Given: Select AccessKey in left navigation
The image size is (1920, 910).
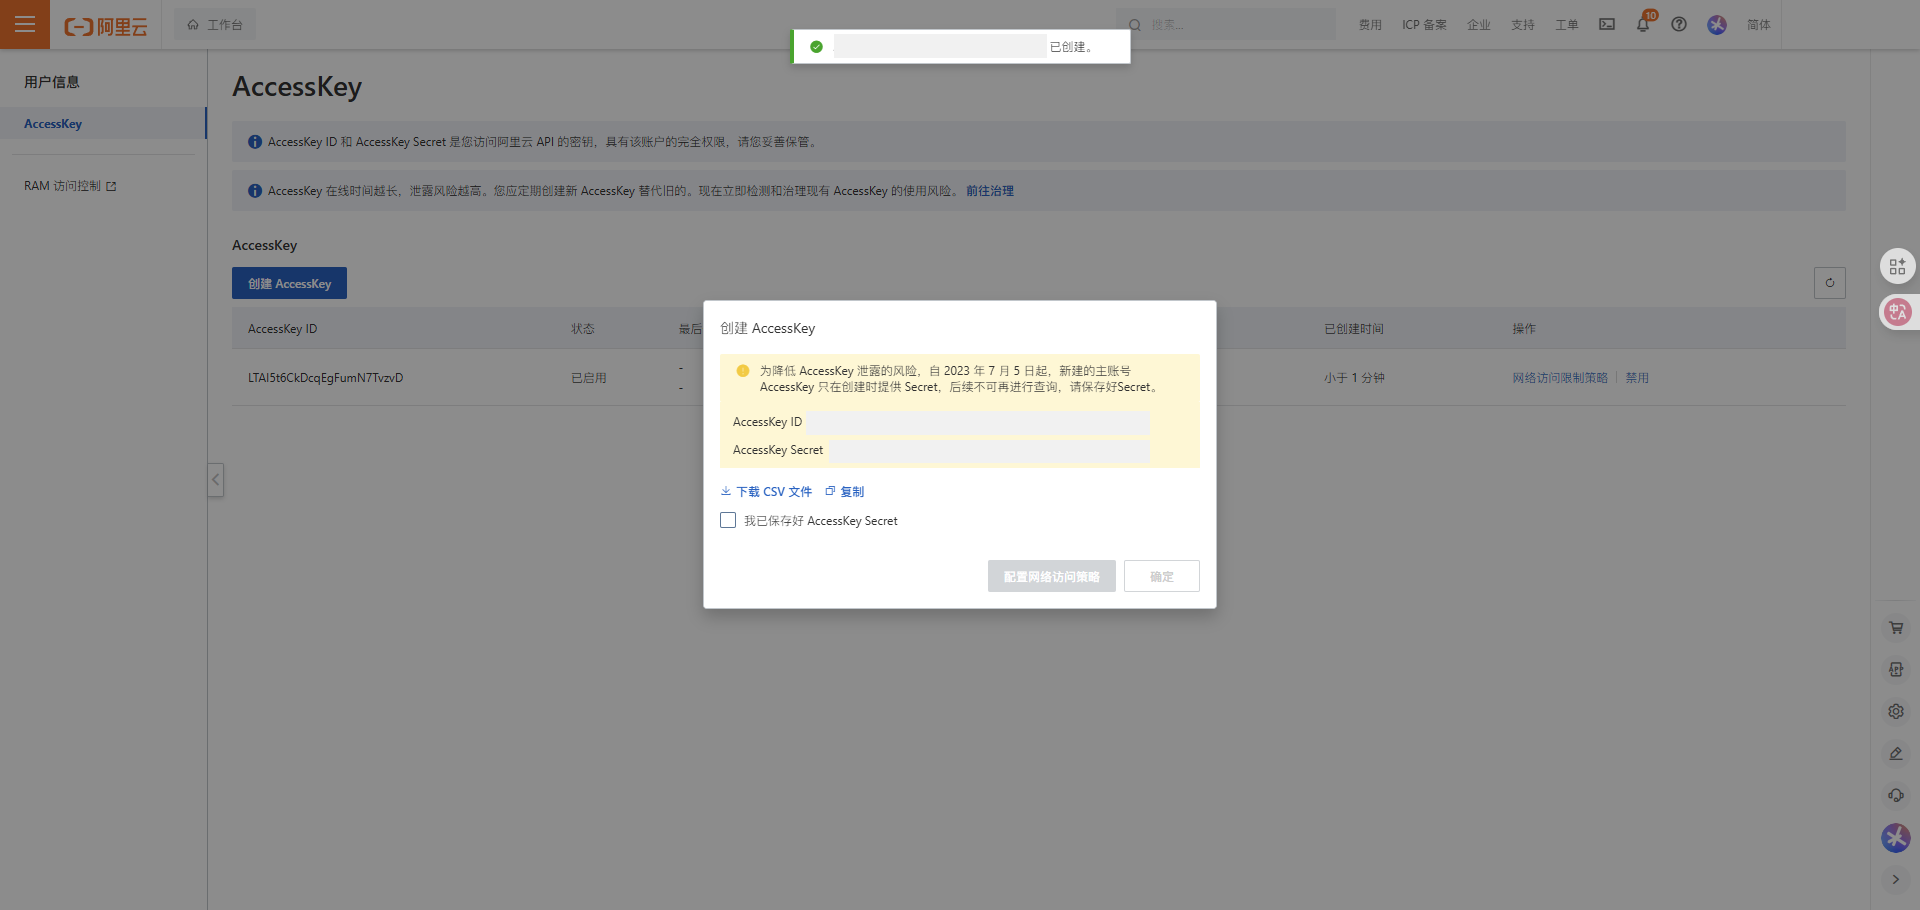Looking at the screenshot, I should (53, 124).
